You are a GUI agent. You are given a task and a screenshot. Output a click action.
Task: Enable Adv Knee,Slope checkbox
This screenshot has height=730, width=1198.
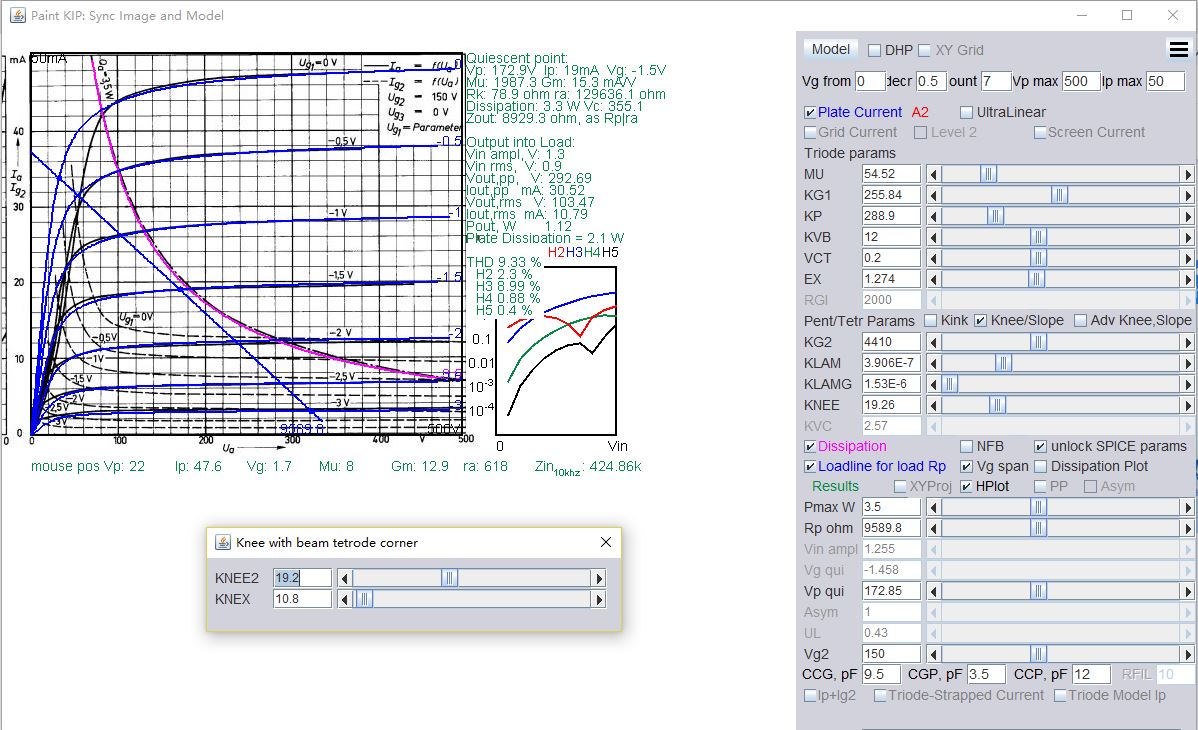pyautogui.click(x=1080, y=320)
